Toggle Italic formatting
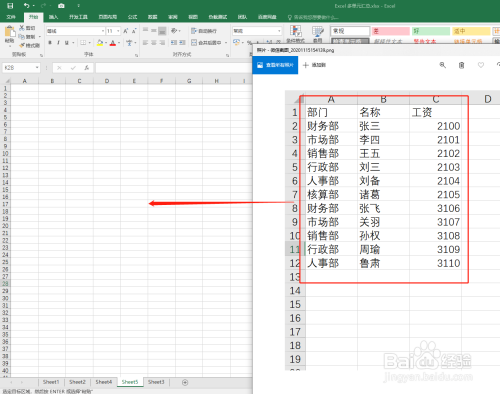Viewport: 500px width, 394px height. (58, 43)
